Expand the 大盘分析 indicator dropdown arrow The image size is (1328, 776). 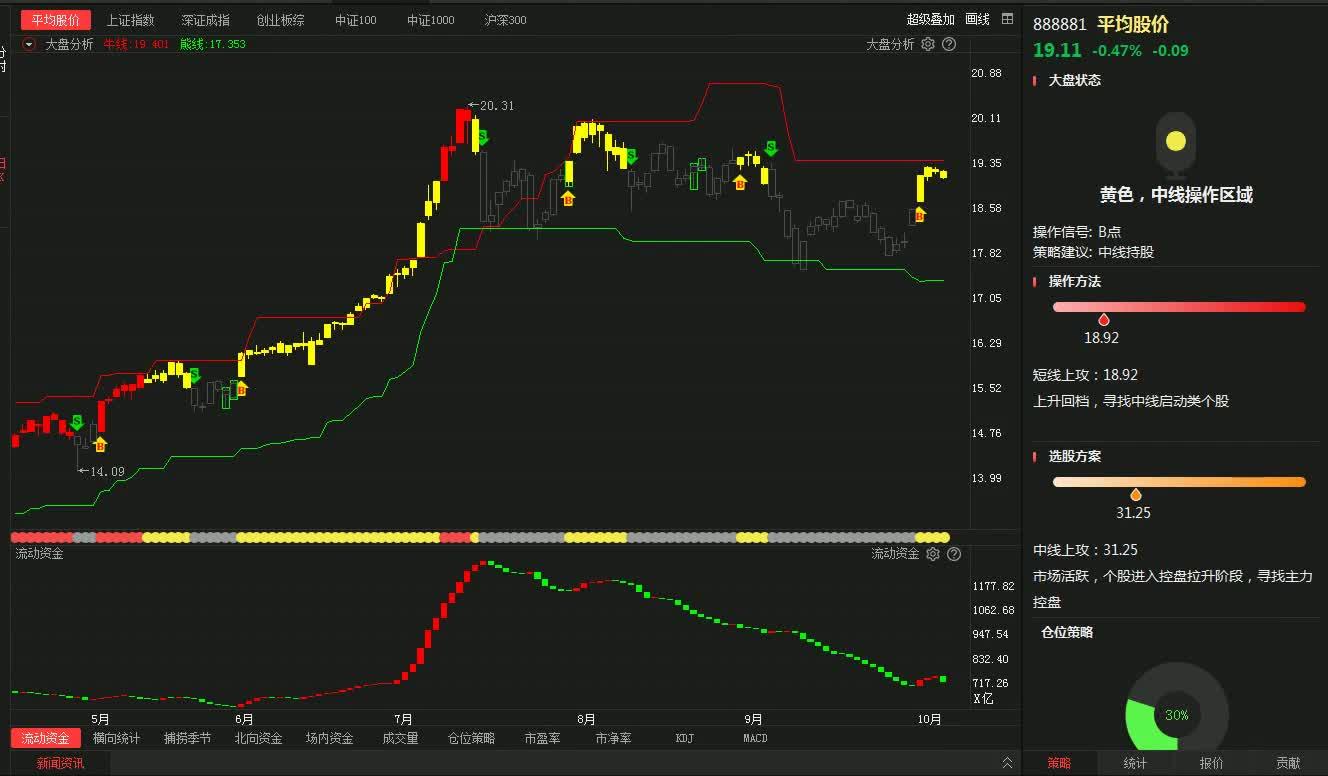point(29,44)
